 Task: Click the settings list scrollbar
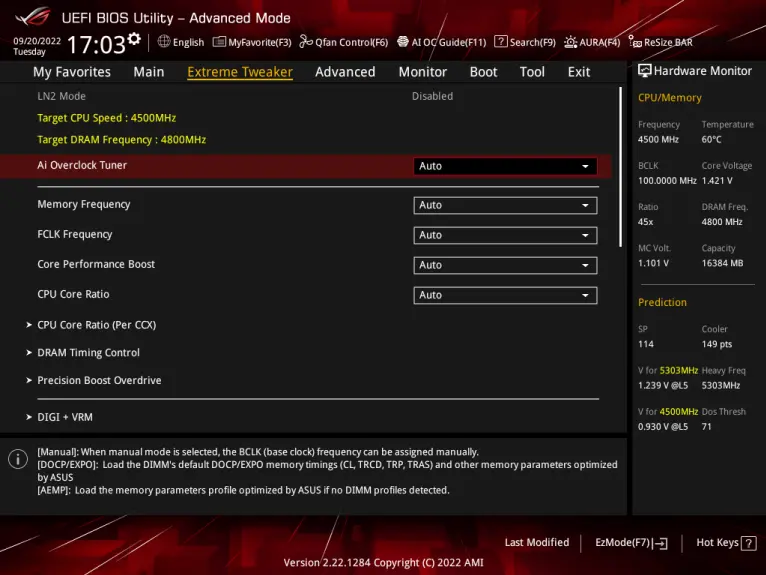tap(620, 167)
